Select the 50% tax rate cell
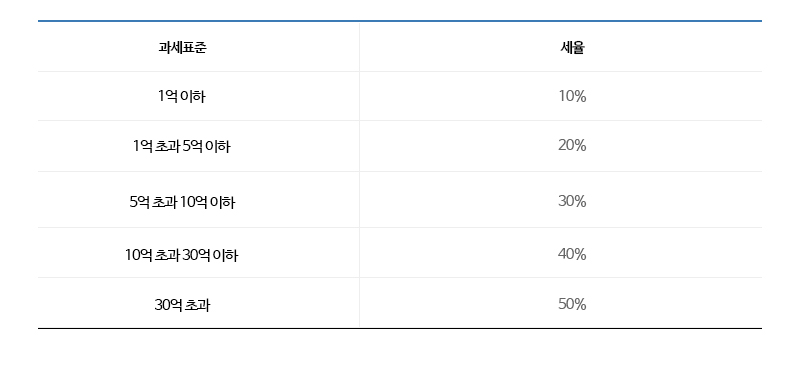Viewport: 800px width, 367px height. point(572,304)
